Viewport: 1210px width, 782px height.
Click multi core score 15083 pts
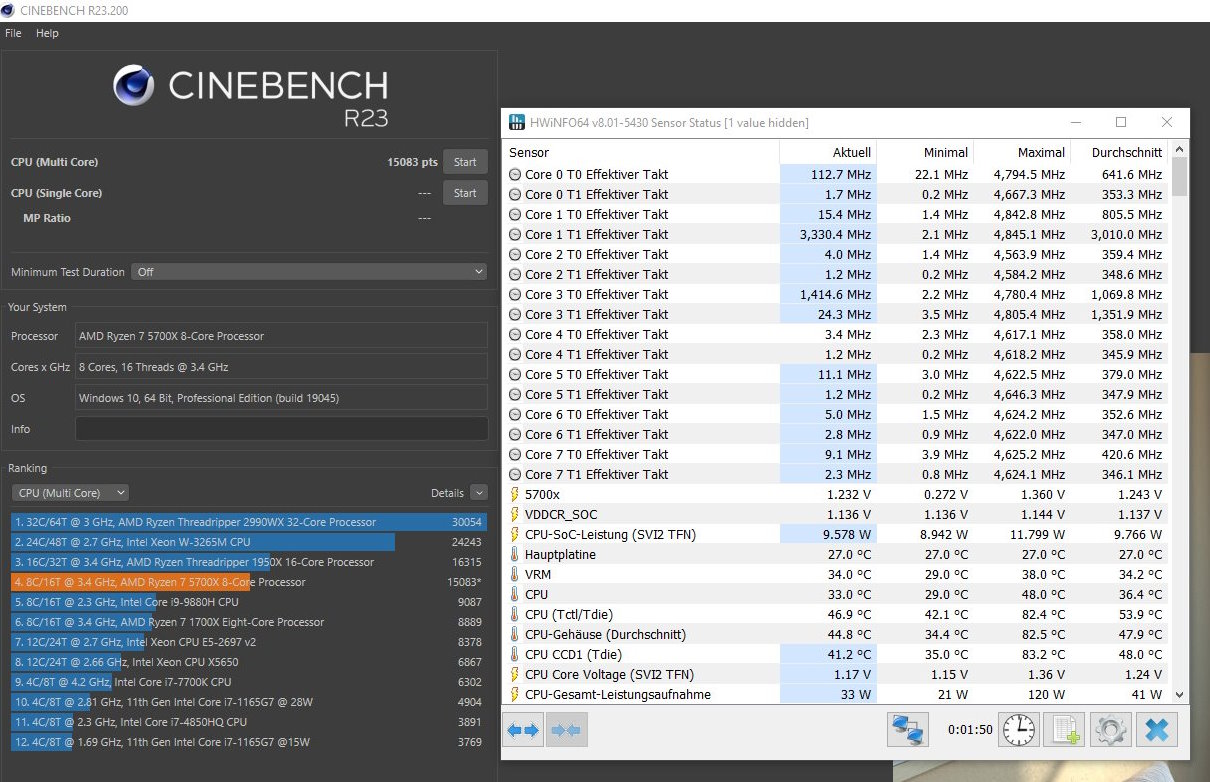pyautogui.click(x=412, y=162)
